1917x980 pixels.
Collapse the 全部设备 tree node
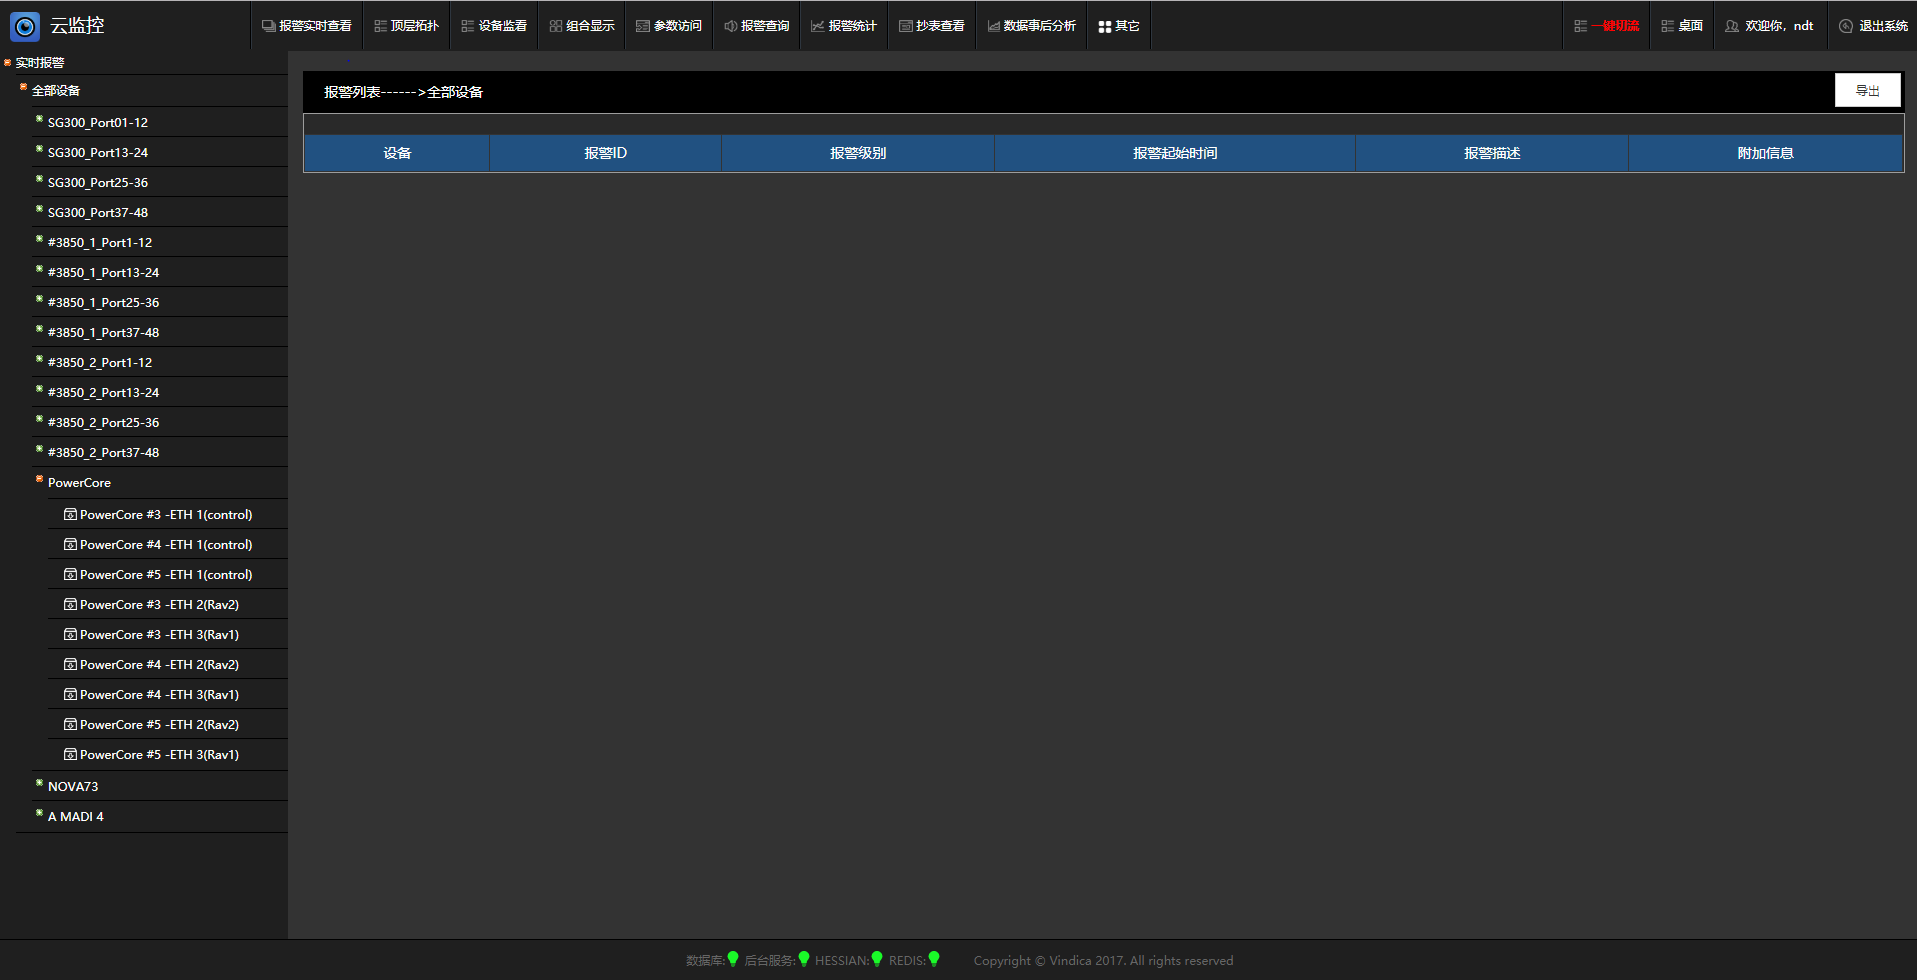pos(23,88)
